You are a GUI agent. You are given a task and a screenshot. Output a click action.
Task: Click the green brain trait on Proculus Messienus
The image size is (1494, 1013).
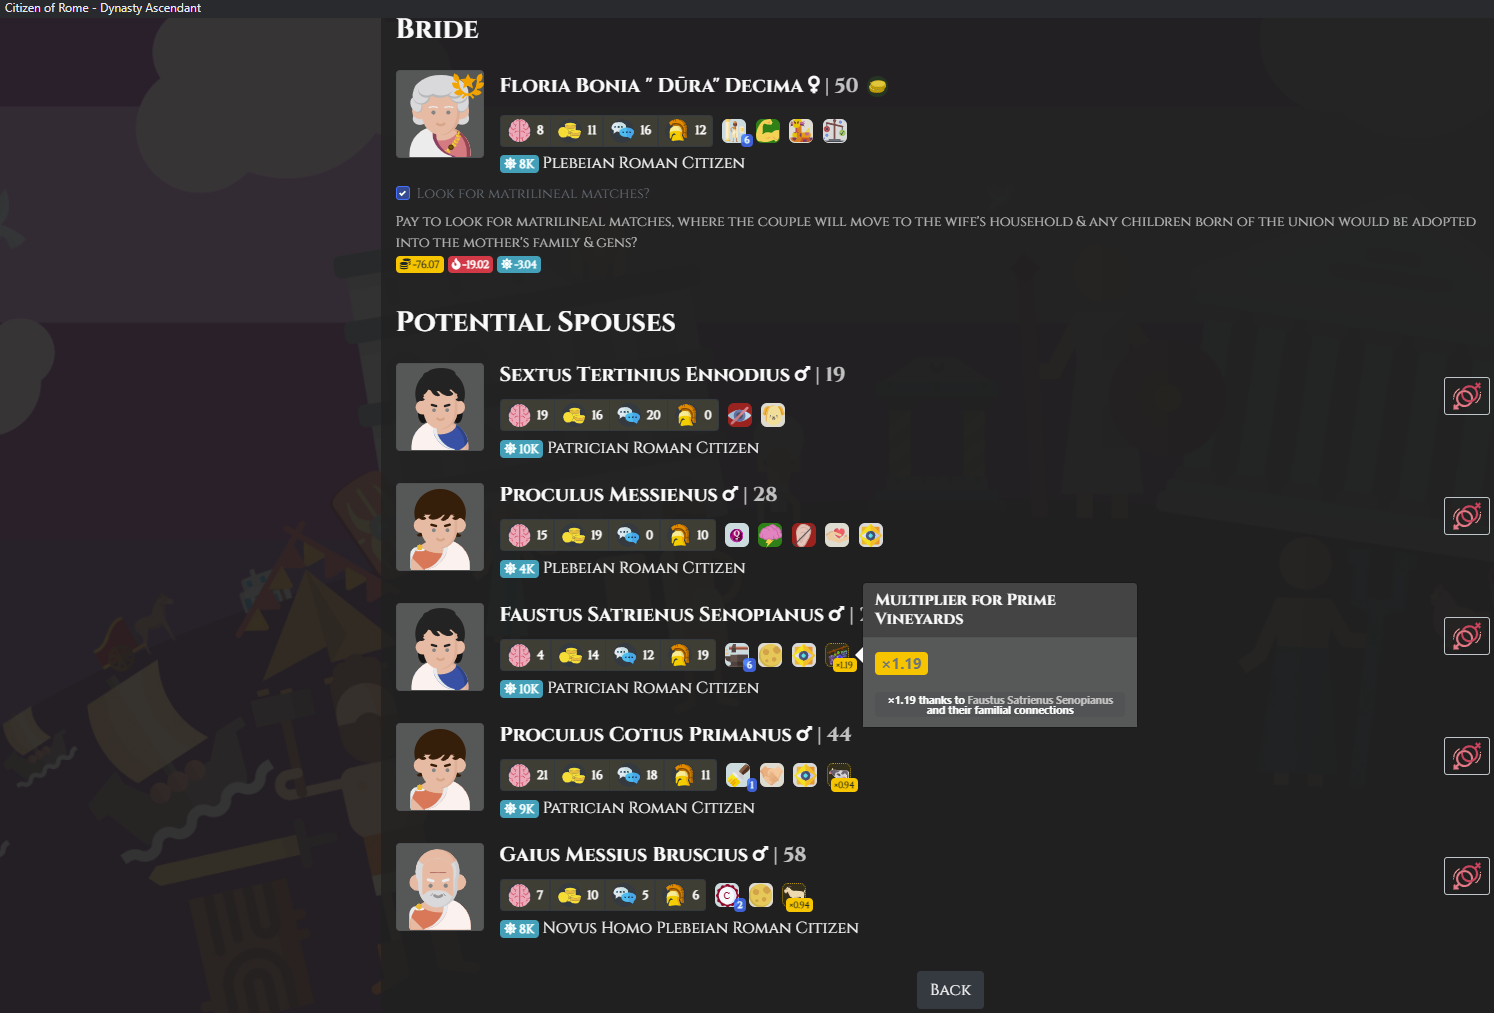[x=770, y=535]
